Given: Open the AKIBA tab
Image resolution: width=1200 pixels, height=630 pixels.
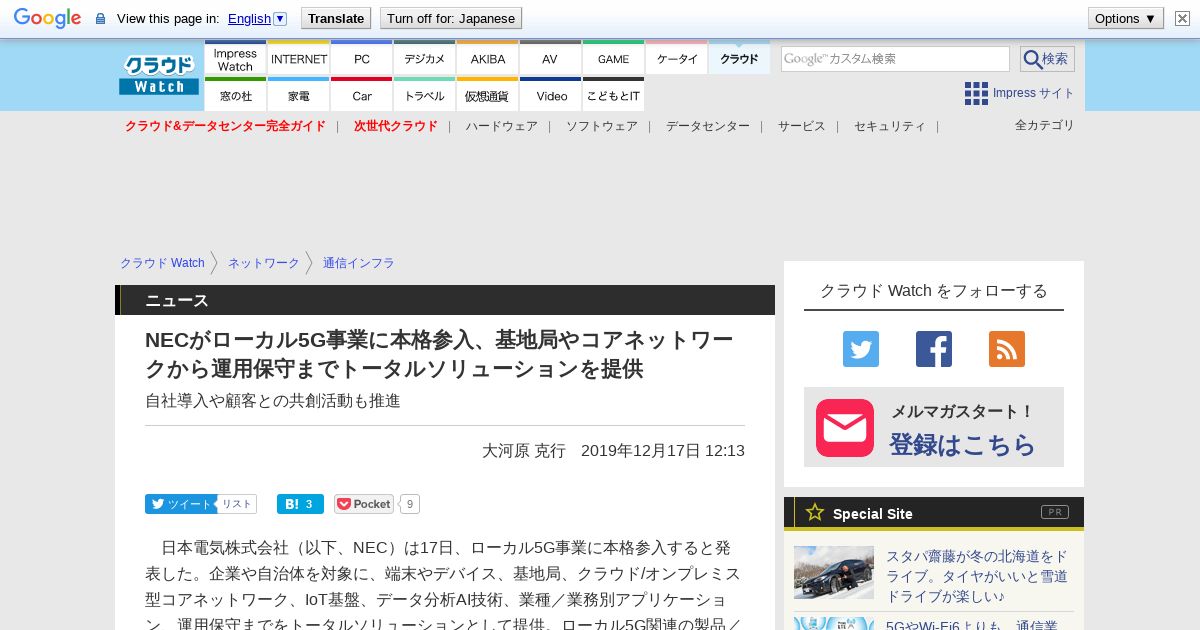Looking at the screenshot, I should [487, 58].
